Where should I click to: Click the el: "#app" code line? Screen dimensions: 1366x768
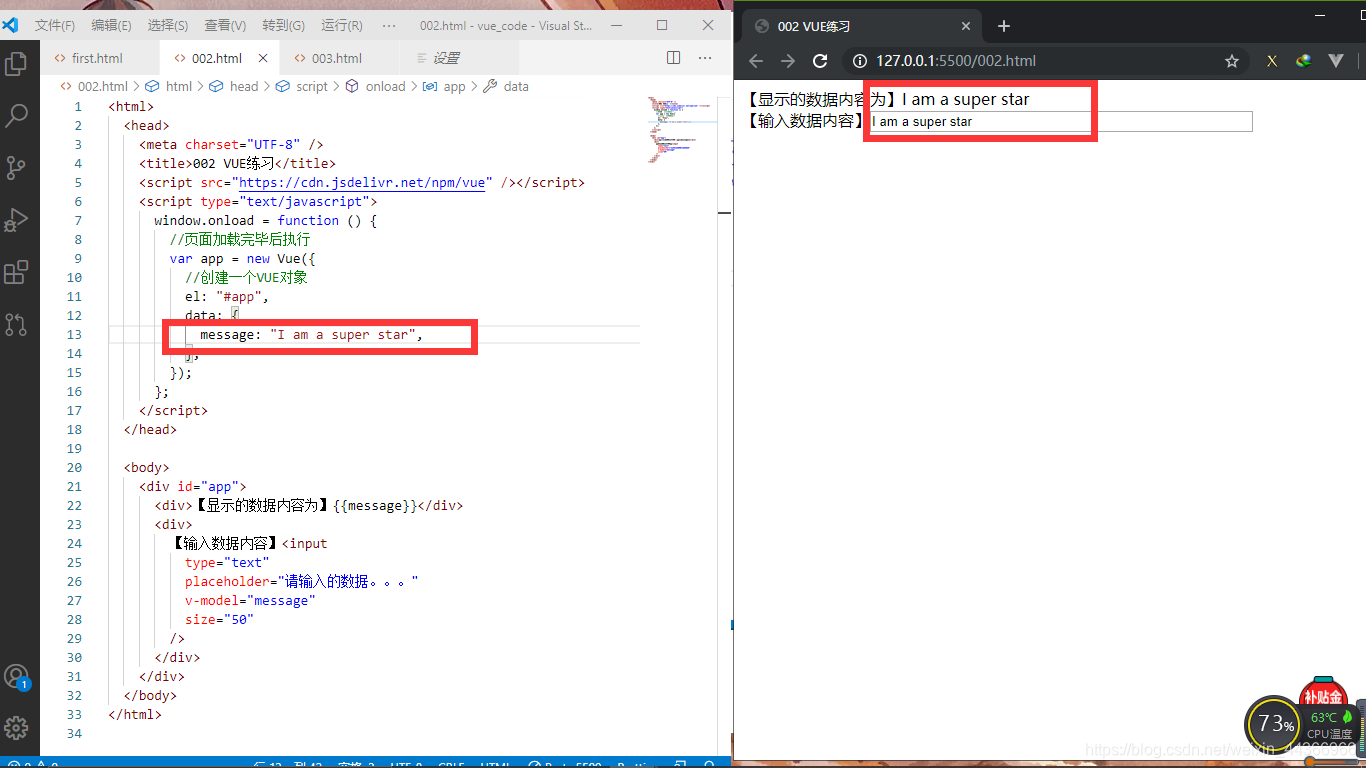227,296
